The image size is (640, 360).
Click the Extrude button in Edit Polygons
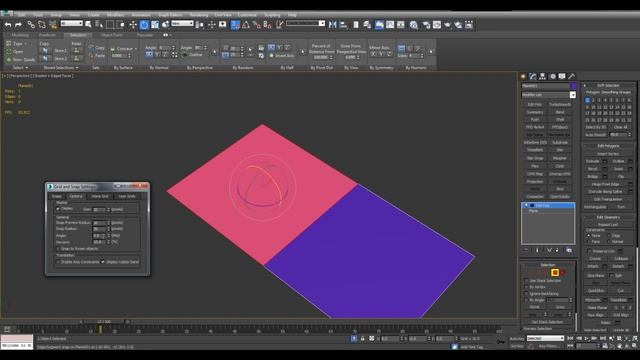pyautogui.click(x=592, y=161)
